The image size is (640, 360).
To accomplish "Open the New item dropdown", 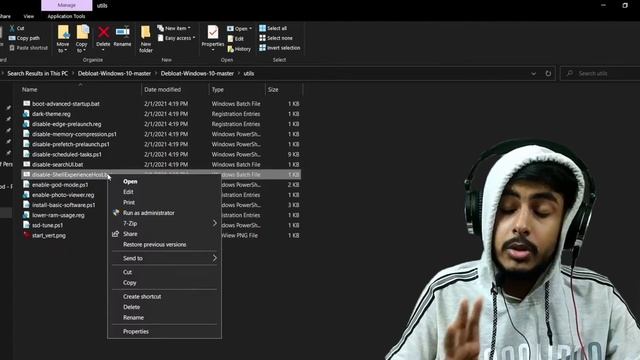I will [174, 28].
